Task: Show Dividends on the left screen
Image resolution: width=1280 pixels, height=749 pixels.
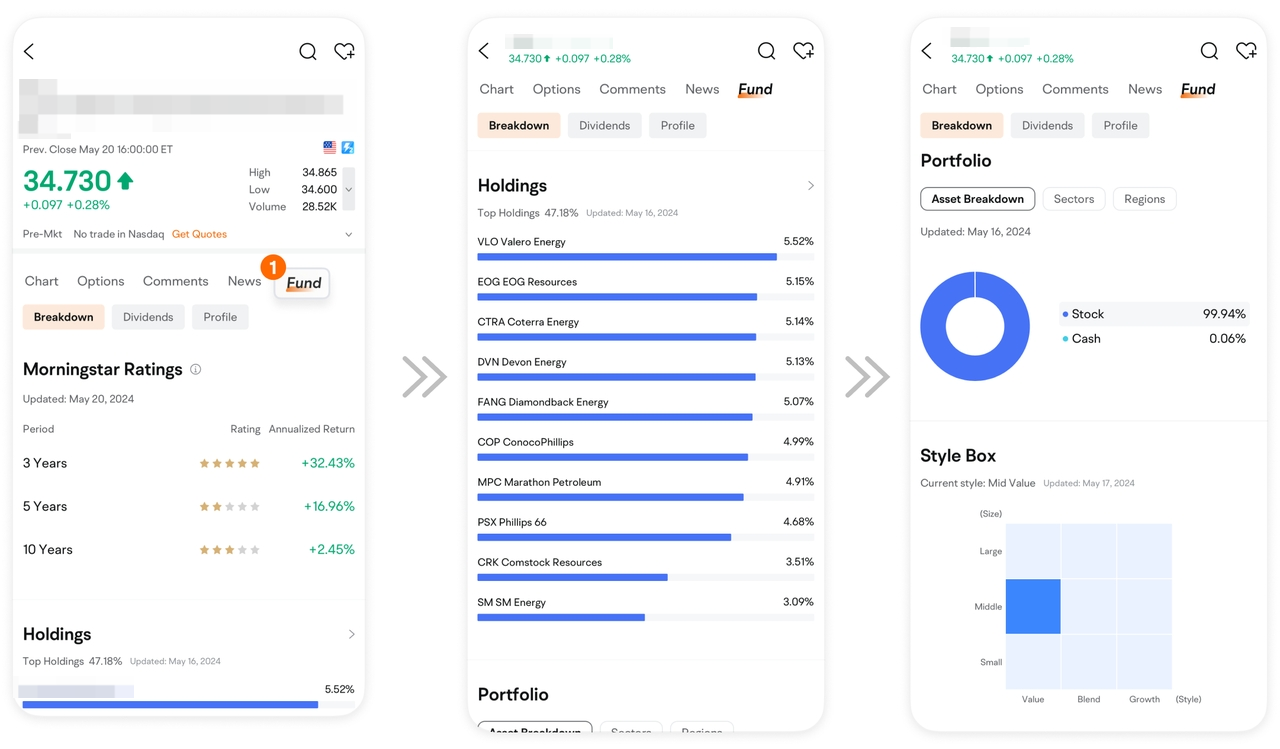Action: (x=148, y=317)
